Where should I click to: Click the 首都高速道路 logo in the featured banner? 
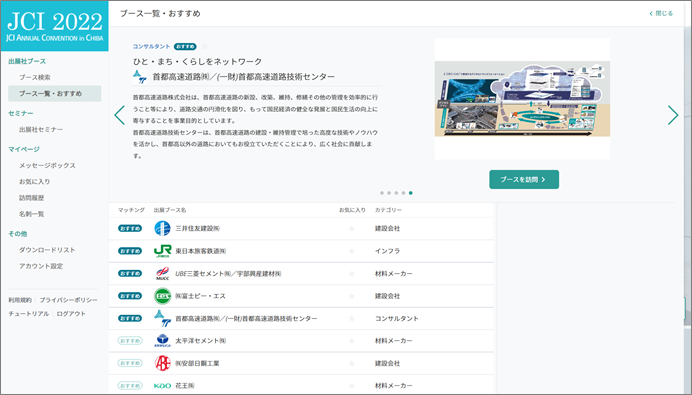point(139,77)
